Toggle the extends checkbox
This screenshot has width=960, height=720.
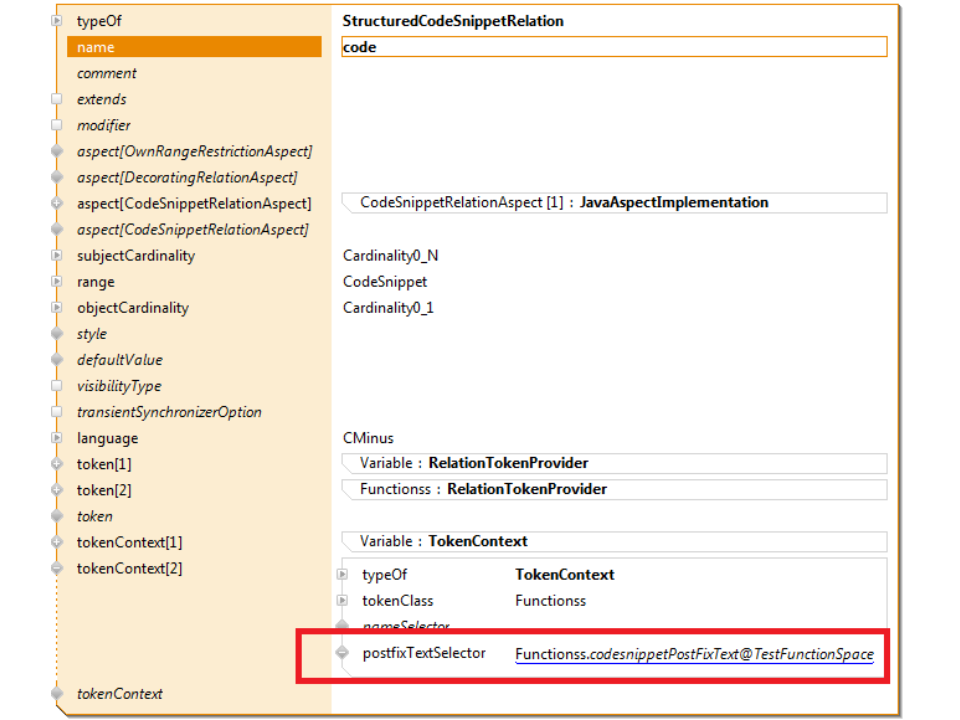coord(57,100)
